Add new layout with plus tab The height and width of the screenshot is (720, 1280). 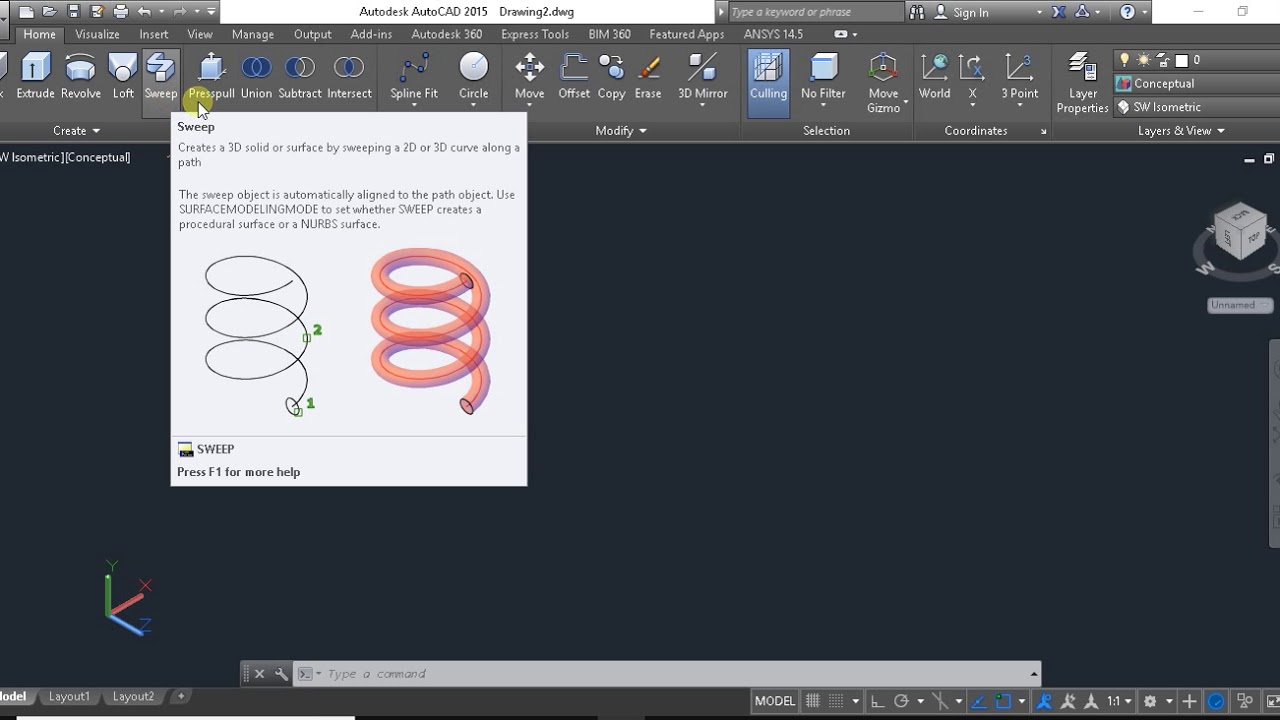(x=181, y=696)
